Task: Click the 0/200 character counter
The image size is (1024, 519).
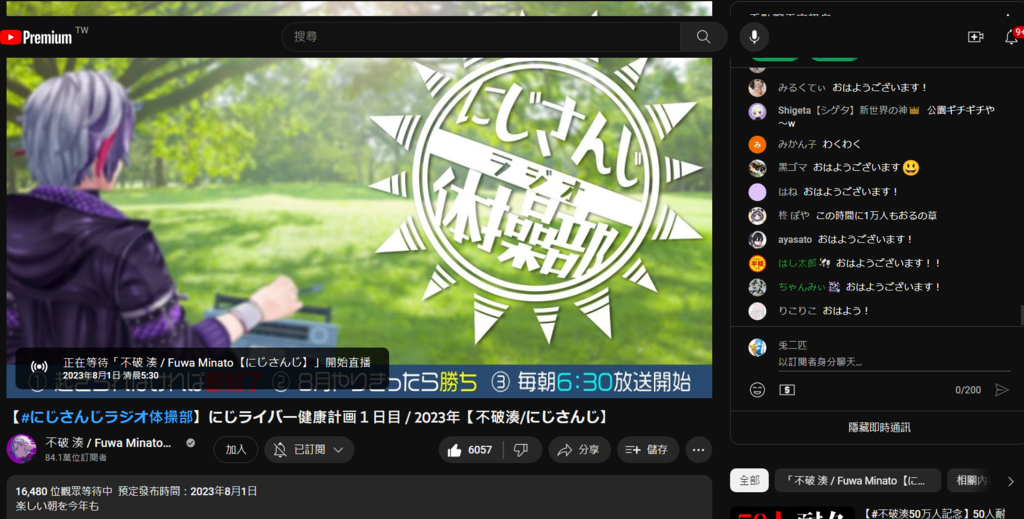Action: (968, 390)
